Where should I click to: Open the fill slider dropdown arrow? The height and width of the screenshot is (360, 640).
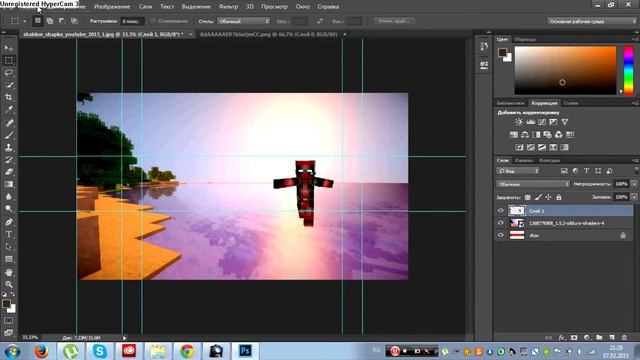point(634,197)
